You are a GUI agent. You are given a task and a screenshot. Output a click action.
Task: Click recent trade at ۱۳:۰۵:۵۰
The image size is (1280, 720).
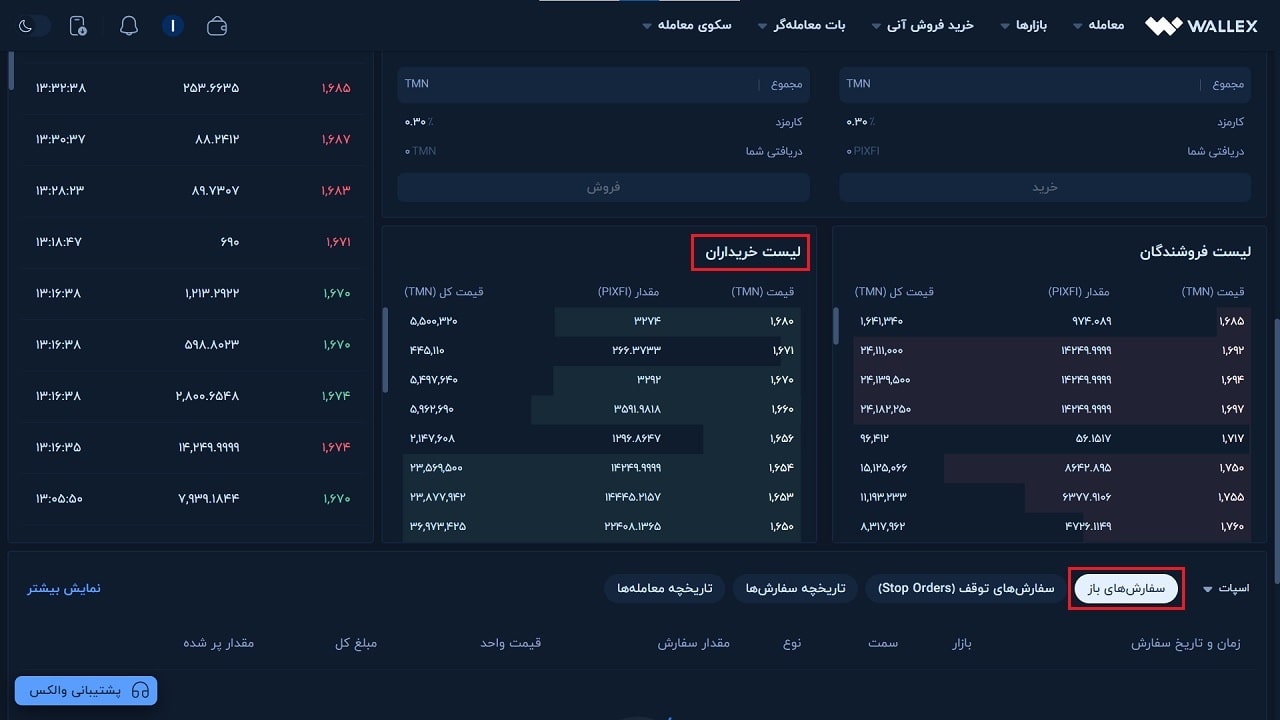point(61,498)
